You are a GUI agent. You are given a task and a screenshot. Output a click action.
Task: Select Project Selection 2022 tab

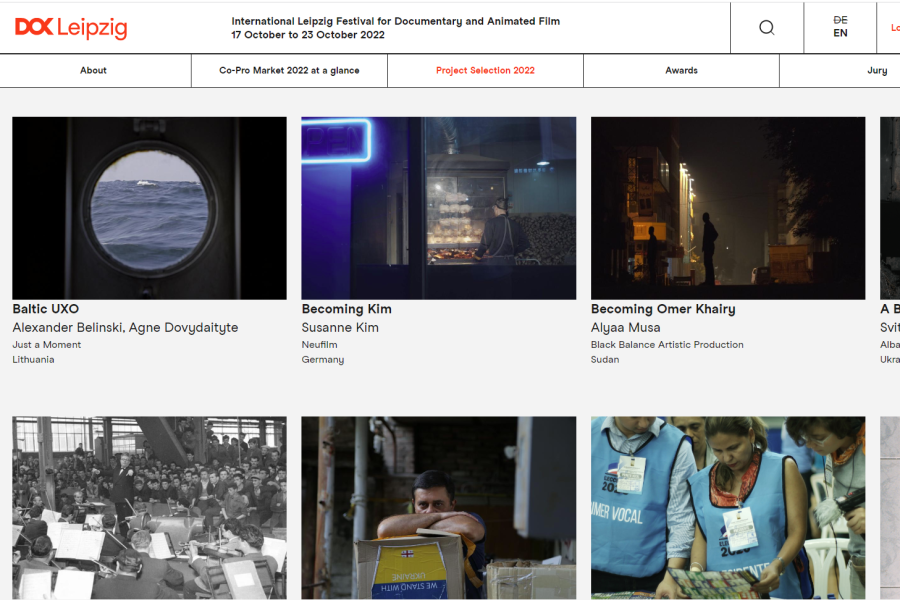[485, 71]
